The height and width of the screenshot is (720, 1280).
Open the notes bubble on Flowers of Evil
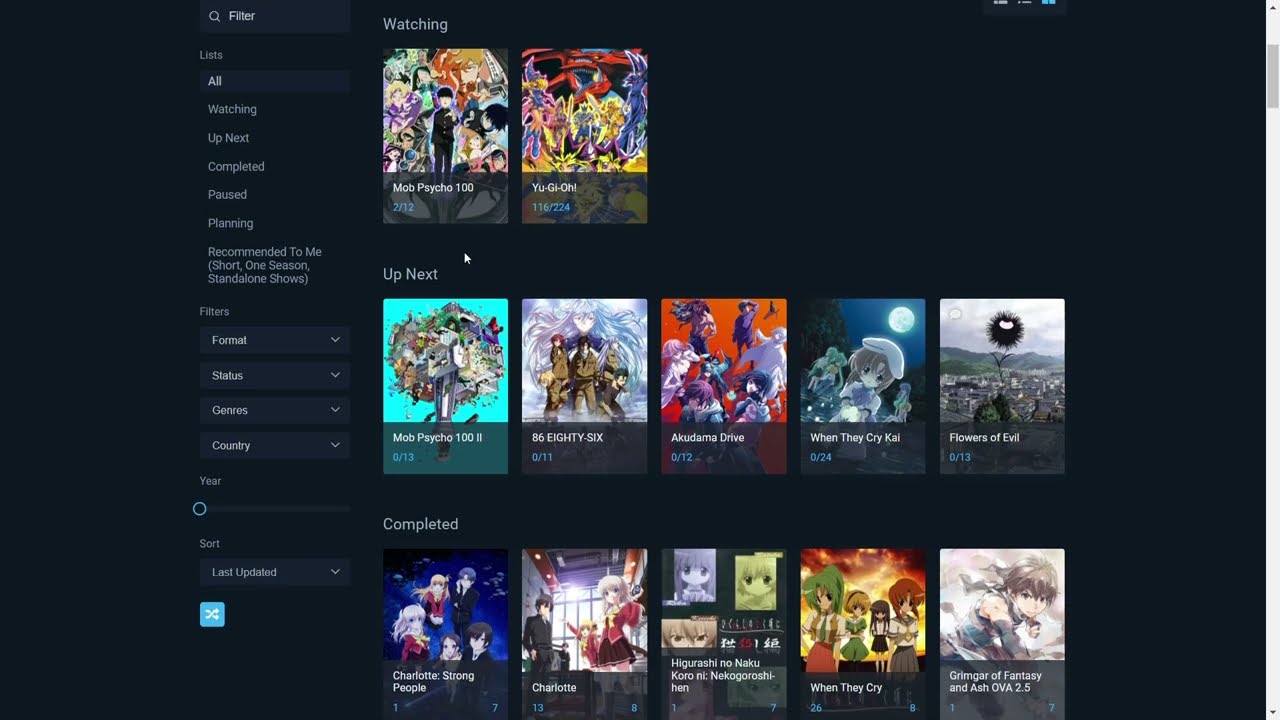[x=955, y=314]
